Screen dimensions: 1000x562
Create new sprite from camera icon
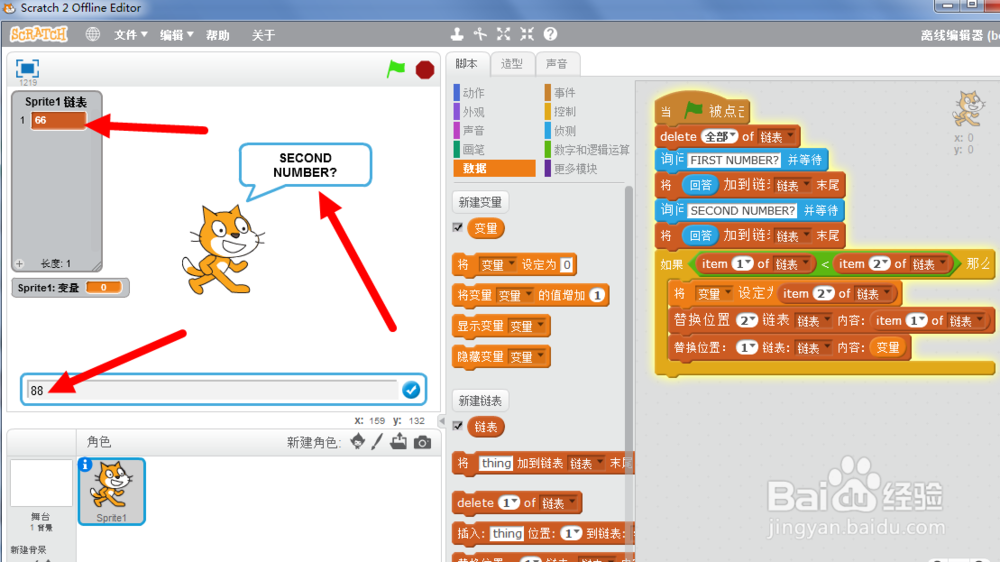point(422,442)
